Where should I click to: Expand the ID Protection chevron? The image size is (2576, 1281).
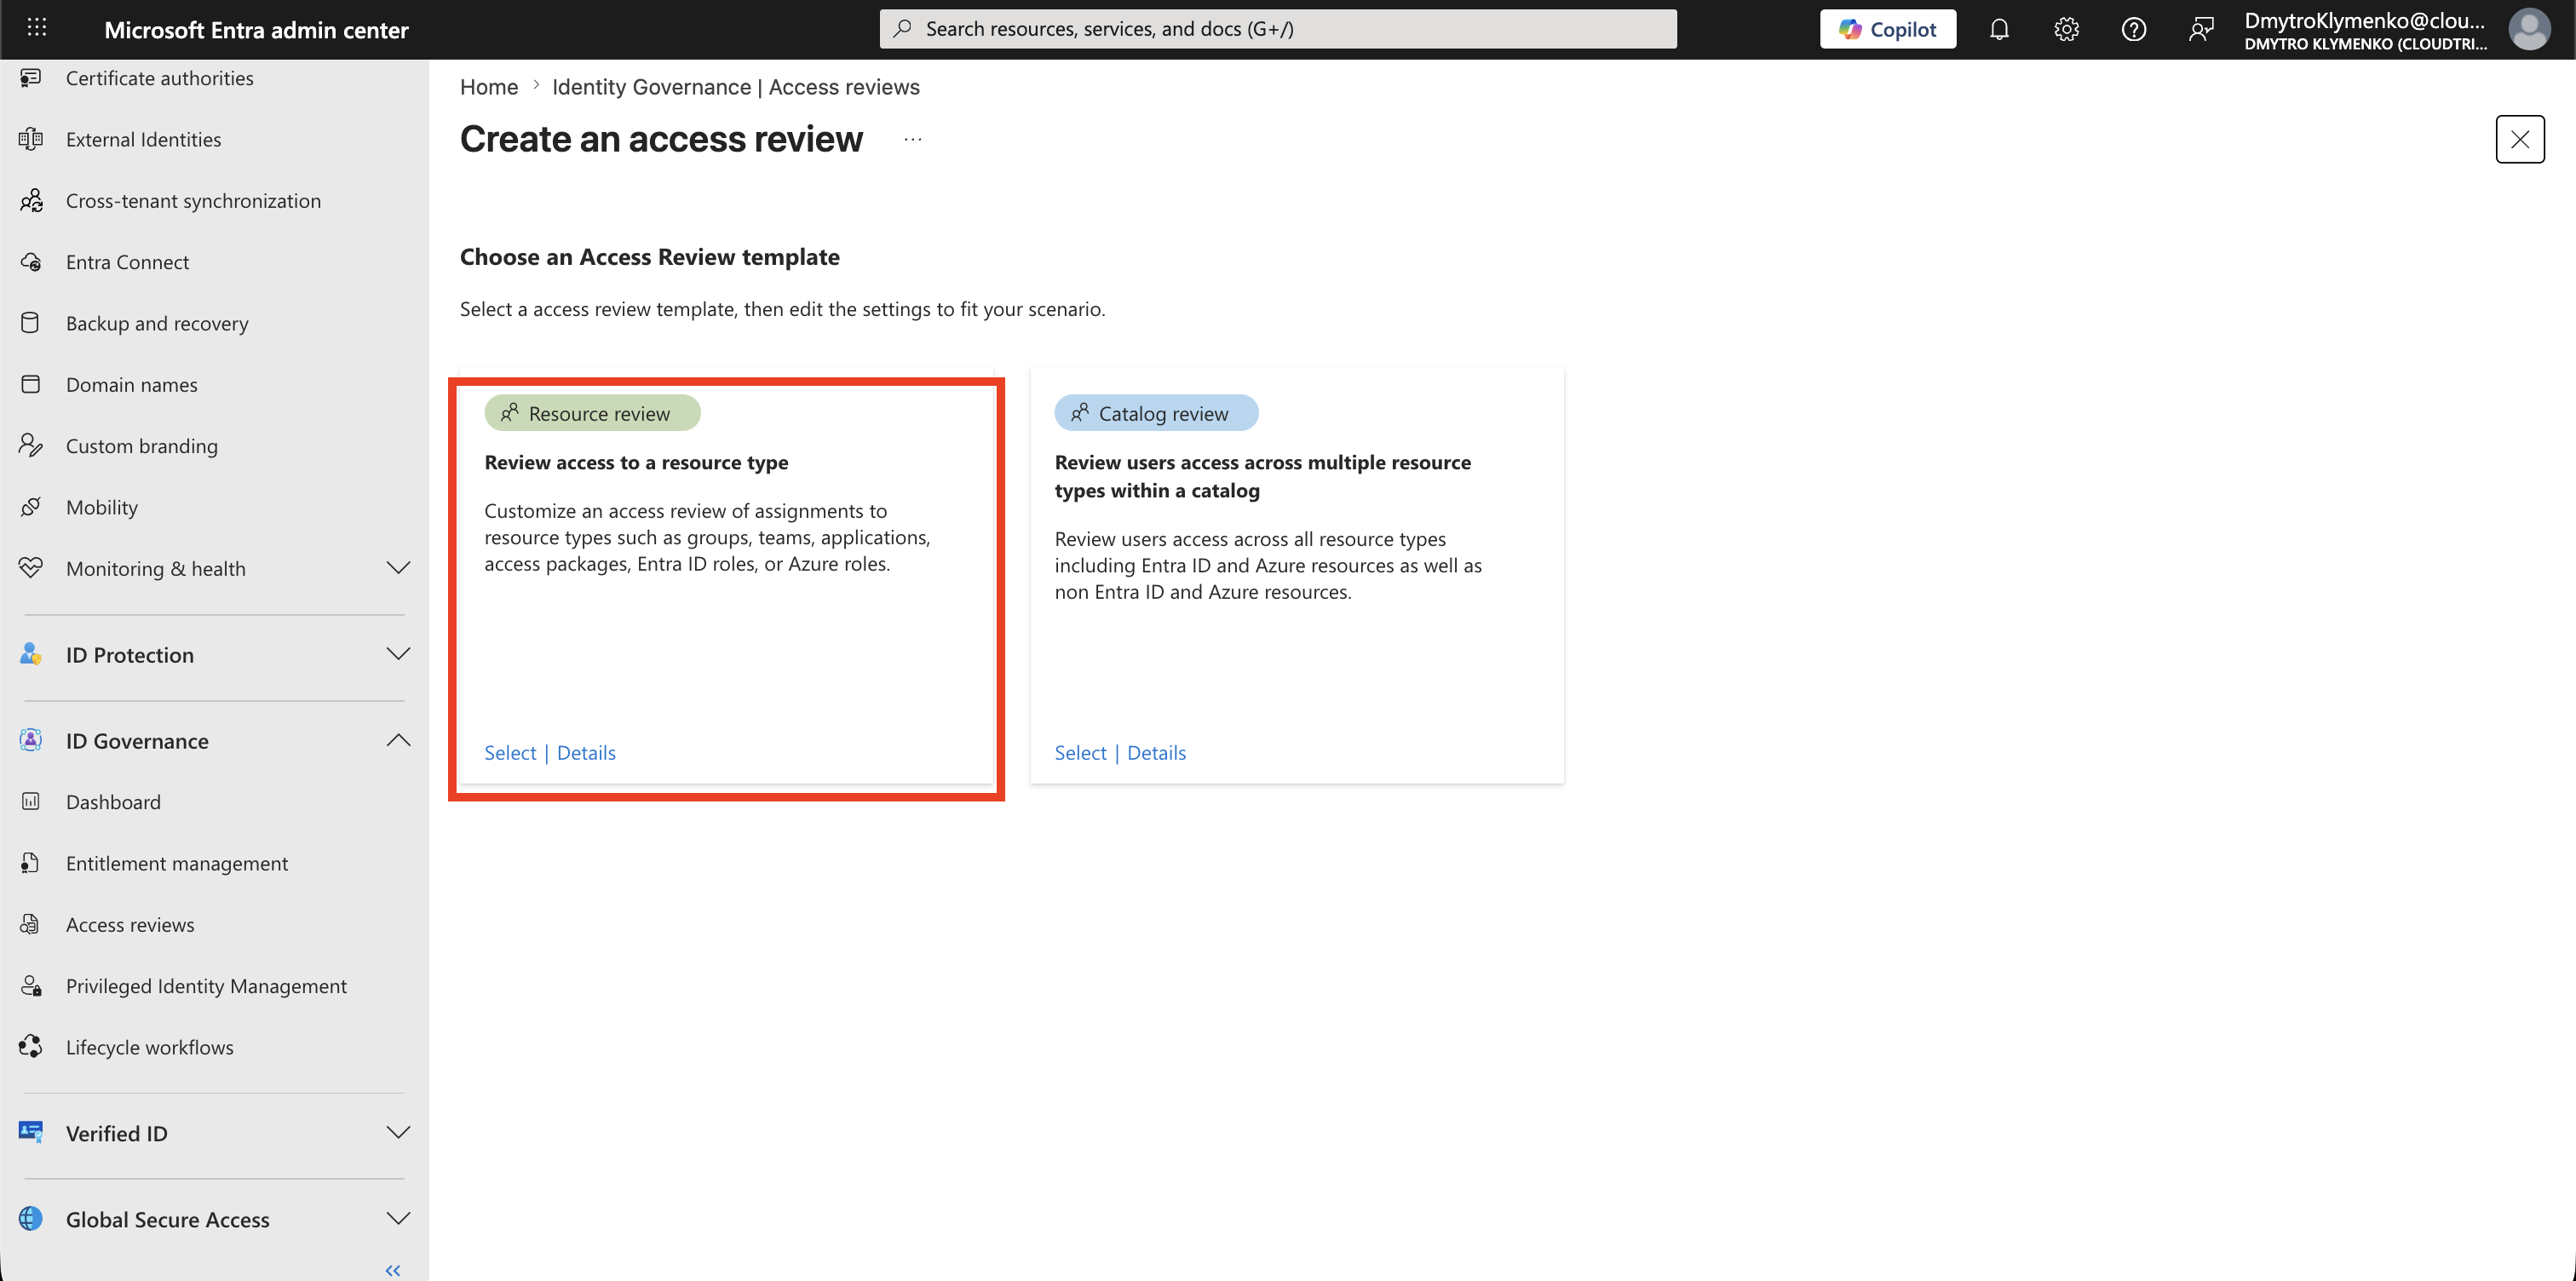pos(398,654)
